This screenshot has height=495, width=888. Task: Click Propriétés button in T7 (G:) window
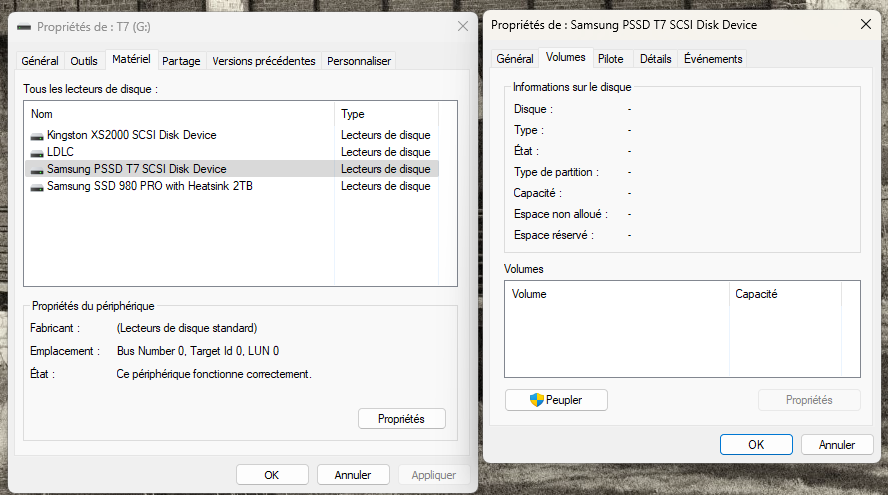(402, 419)
